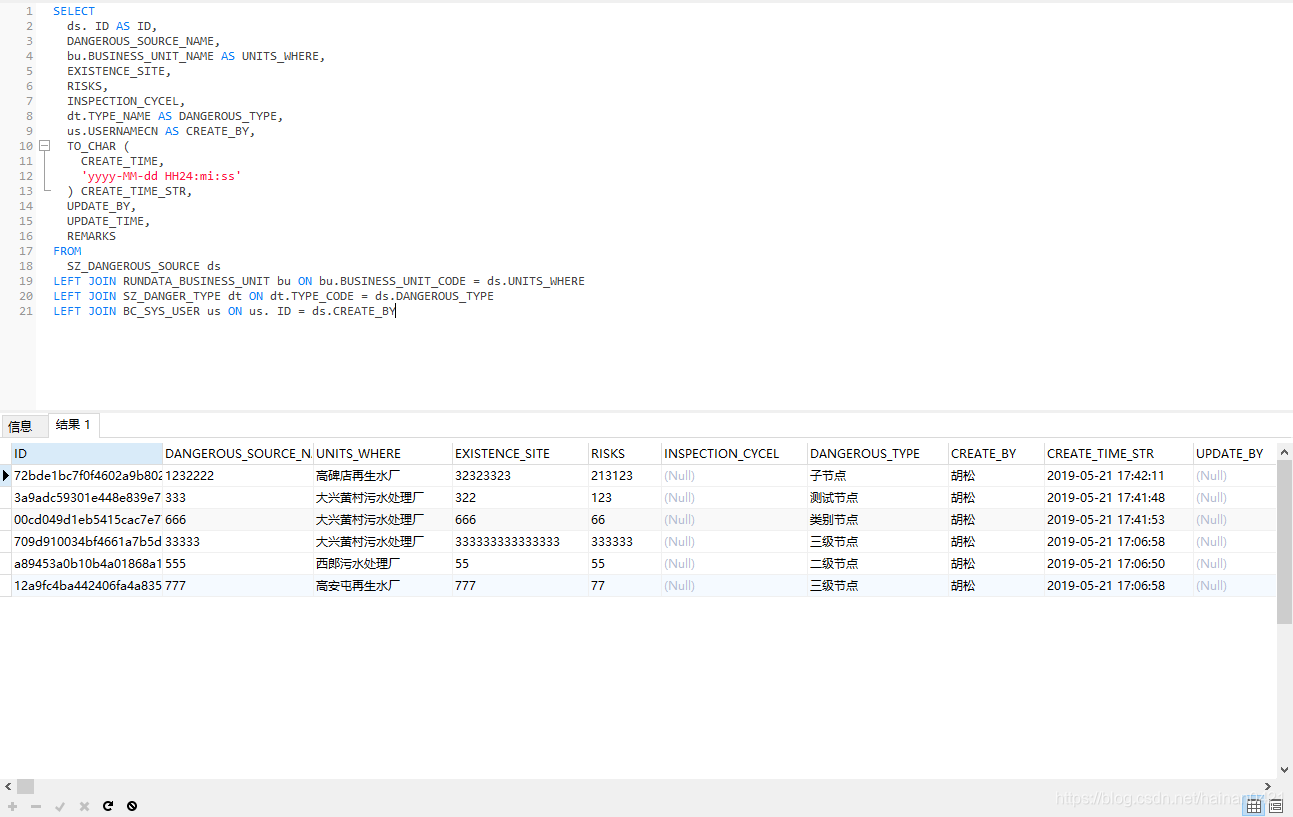Select the EXISTENCE_SITE column header
This screenshot has height=817, width=1293.
(520, 453)
